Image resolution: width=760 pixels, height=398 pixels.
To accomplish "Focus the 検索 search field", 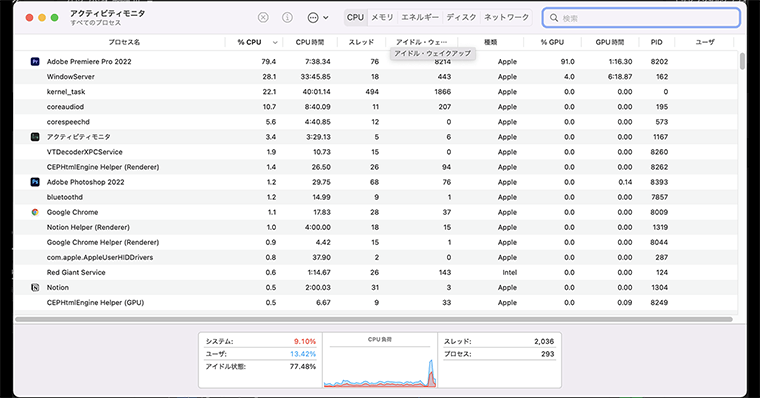I will click(641, 18).
